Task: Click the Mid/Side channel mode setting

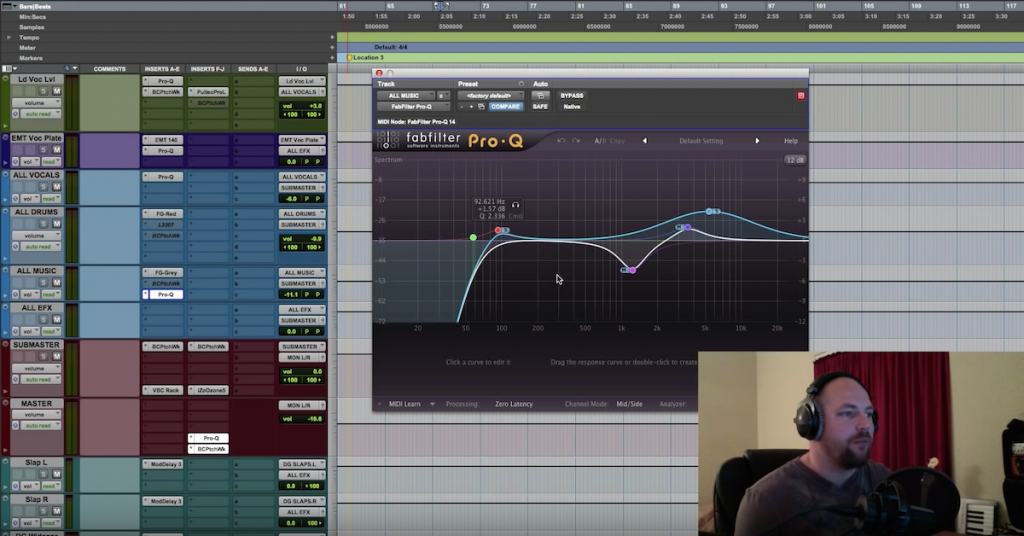Action: point(630,404)
